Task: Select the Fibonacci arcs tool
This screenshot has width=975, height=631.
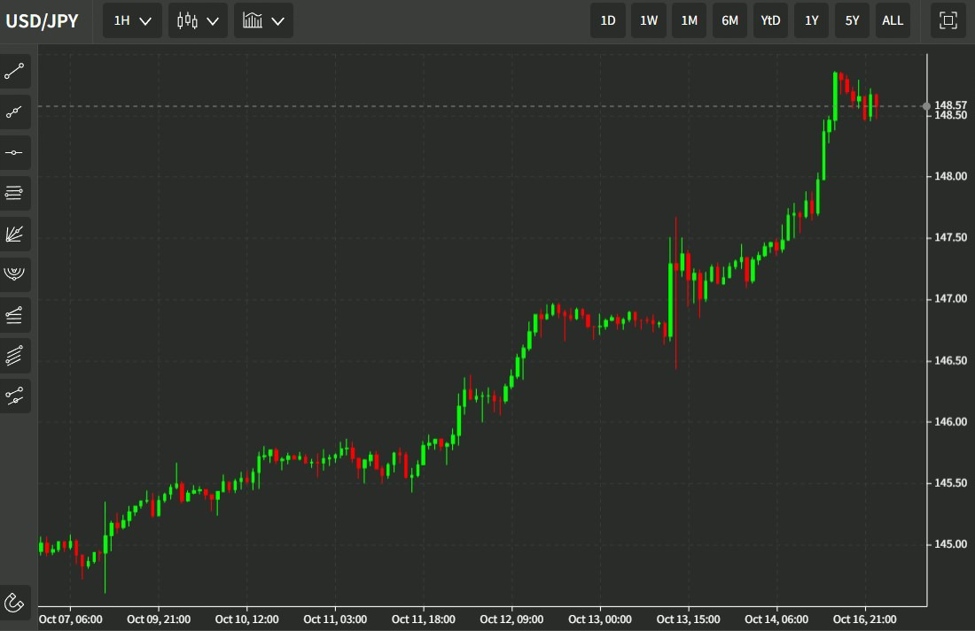Action: coord(15,274)
